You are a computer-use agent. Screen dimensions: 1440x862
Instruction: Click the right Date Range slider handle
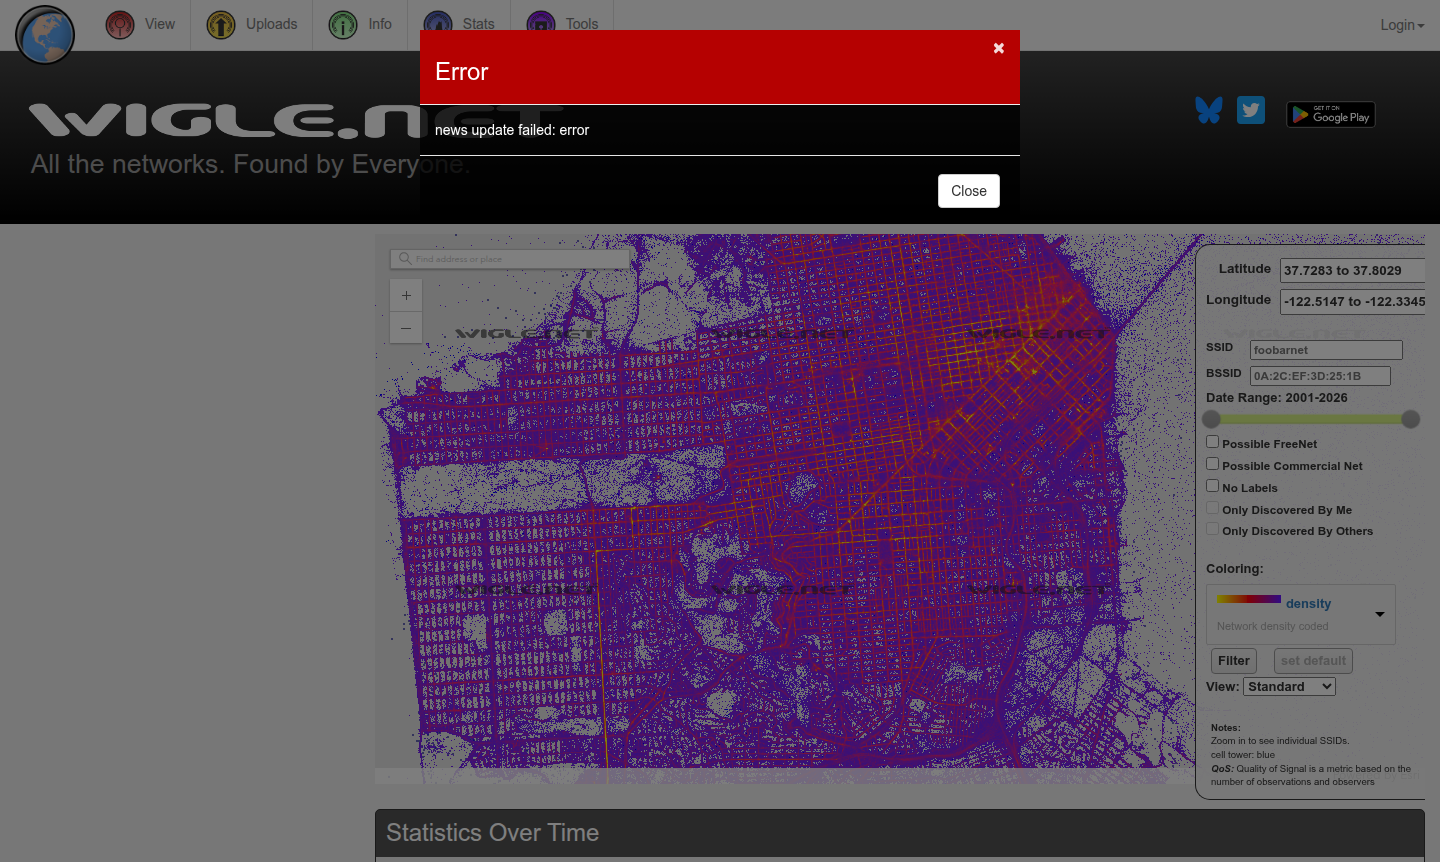click(x=1410, y=419)
